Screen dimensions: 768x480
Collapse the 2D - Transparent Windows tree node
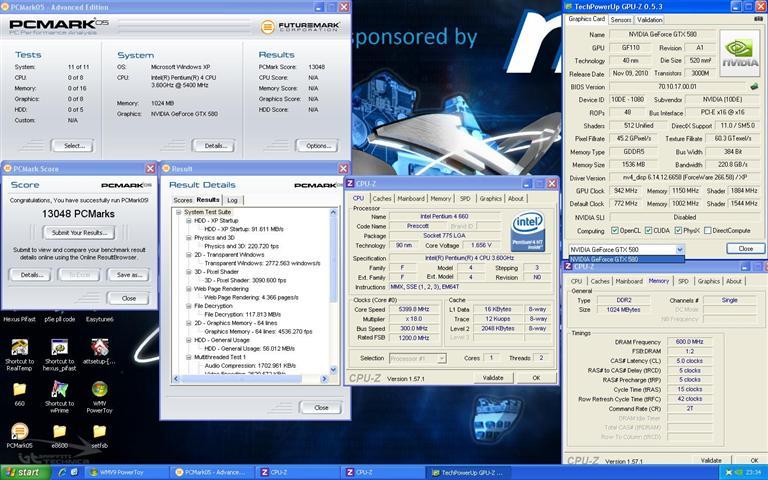click(x=189, y=255)
